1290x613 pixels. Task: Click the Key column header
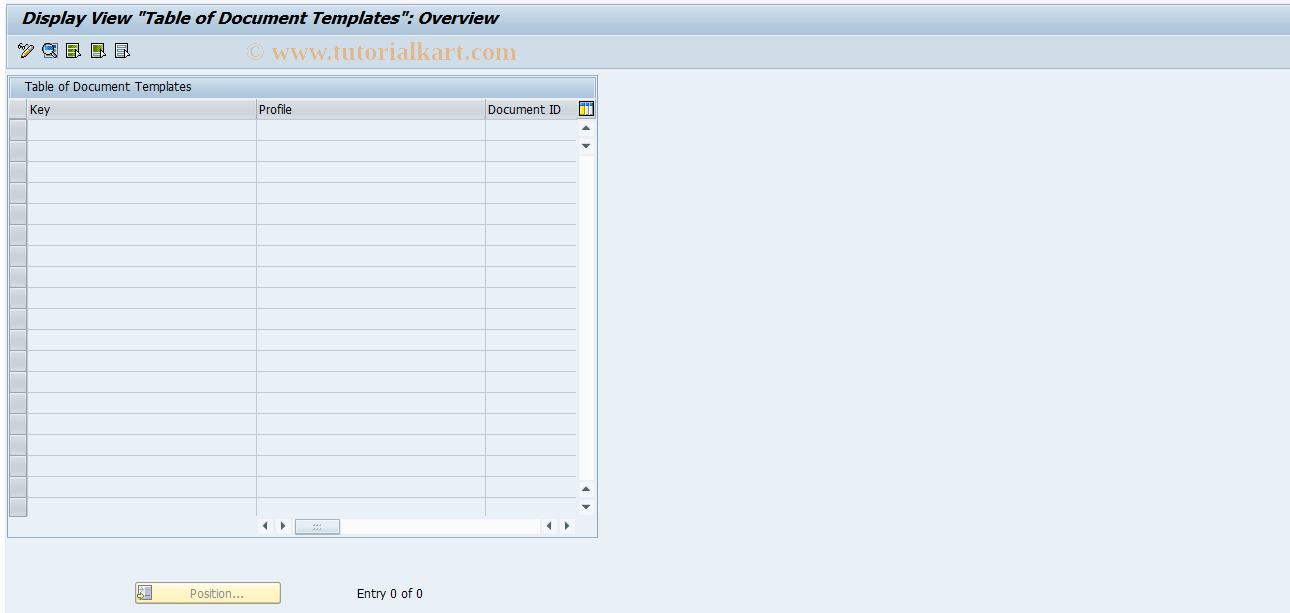pyautogui.click(x=142, y=110)
